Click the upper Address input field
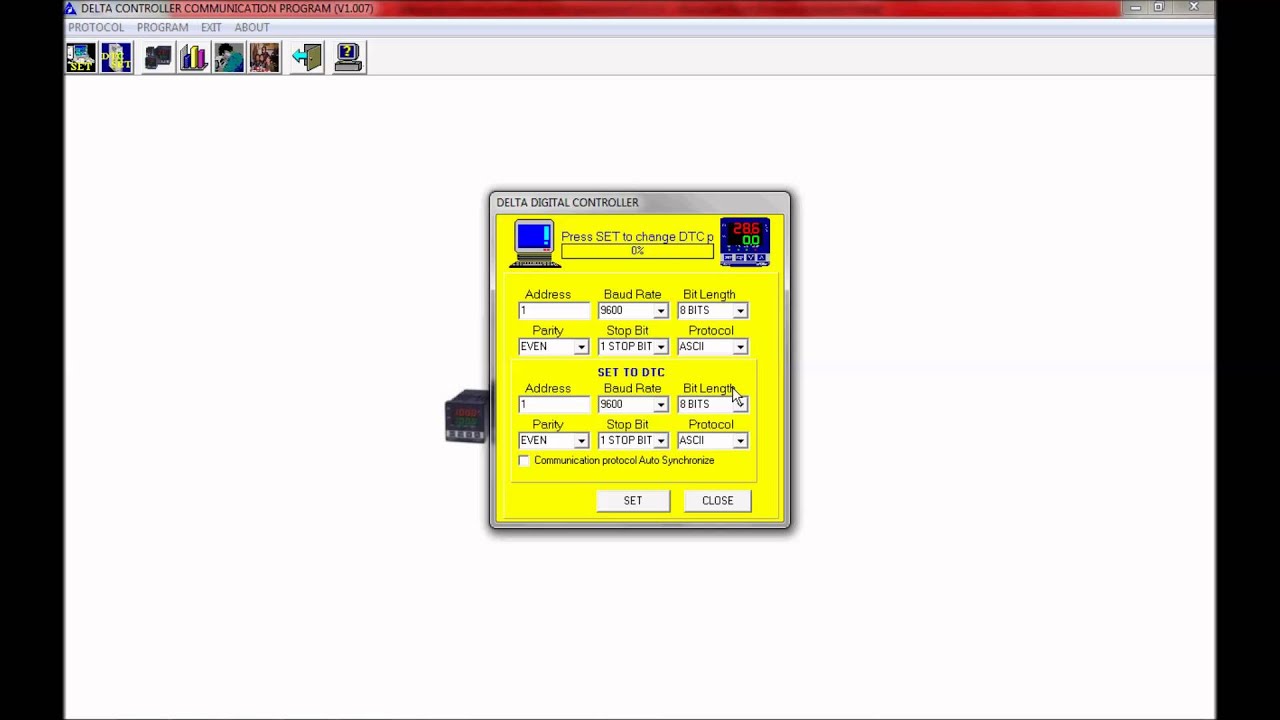The image size is (1280, 720). [x=553, y=311]
